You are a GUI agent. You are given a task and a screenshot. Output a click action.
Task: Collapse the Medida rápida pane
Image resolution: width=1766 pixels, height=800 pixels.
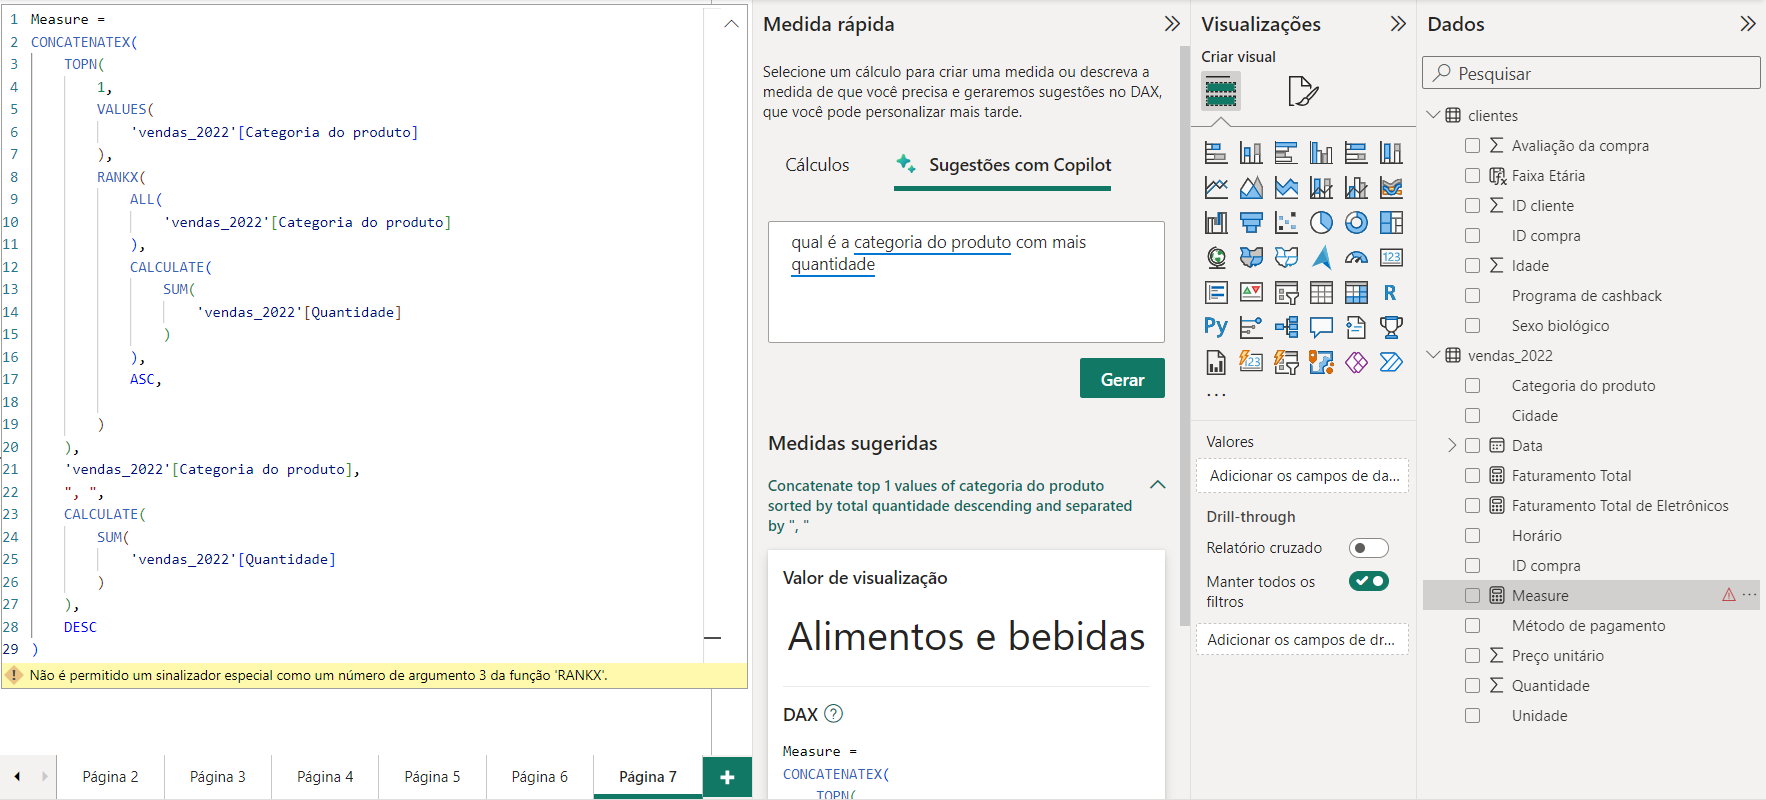[x=1172, y=24]
